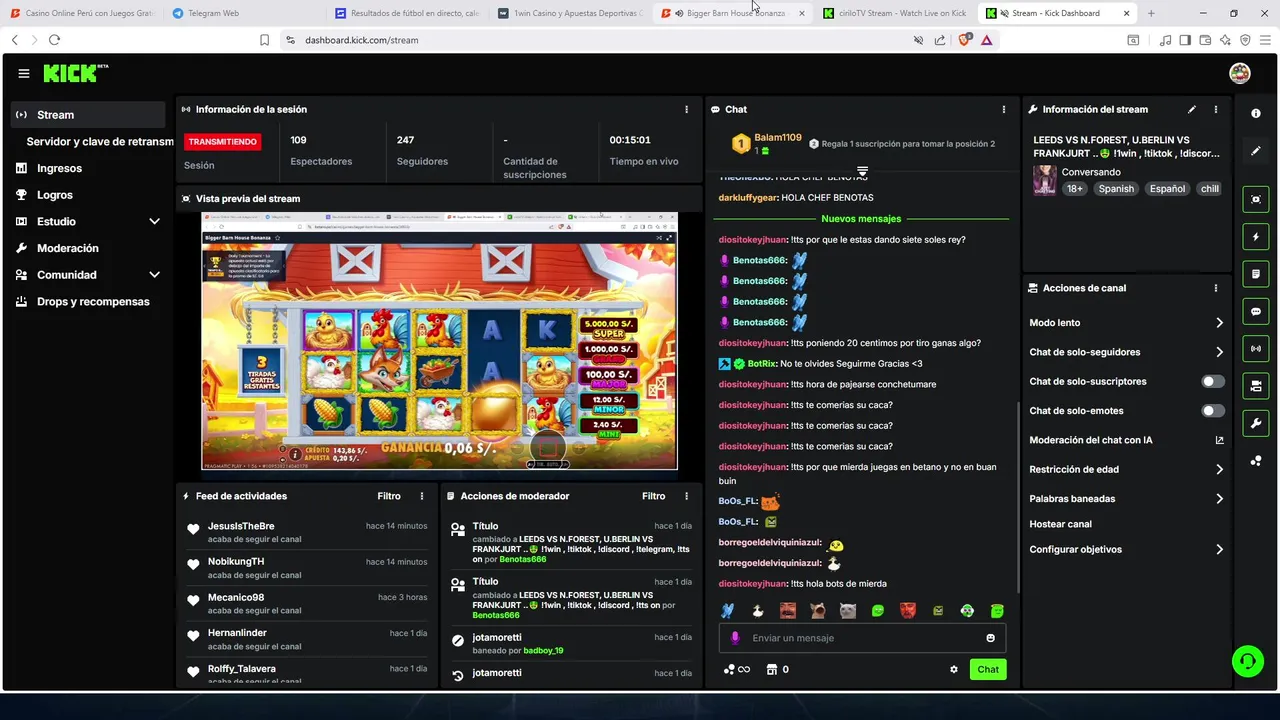Screen dimensions: 1280x720
Task: Open chat settings gear icon
Action: [x=954, y=670]
